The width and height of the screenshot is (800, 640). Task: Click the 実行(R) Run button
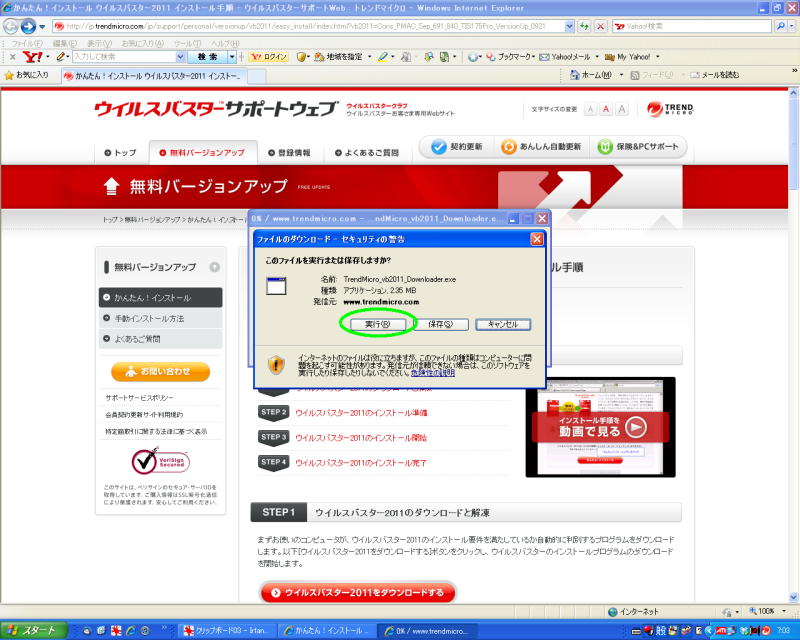pos(378,324)
